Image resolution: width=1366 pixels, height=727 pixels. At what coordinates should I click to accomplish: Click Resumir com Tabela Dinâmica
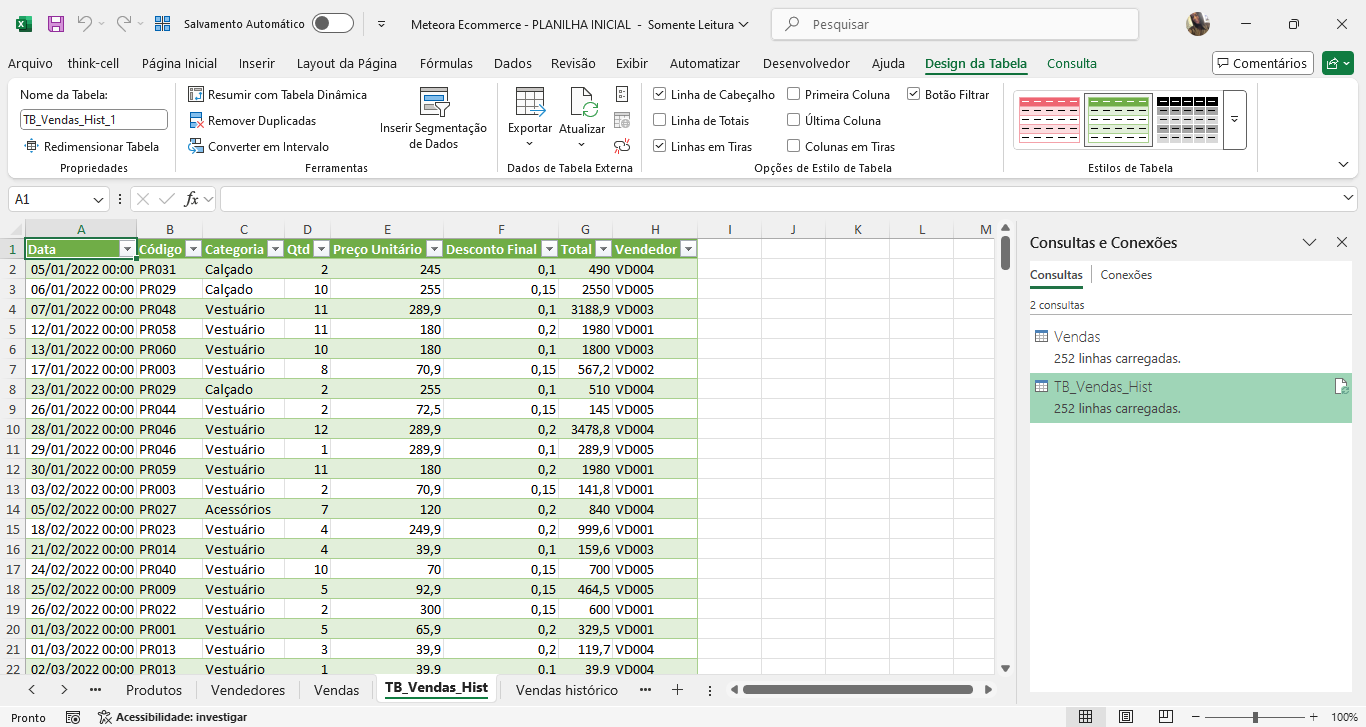click(x=277, y=95)
